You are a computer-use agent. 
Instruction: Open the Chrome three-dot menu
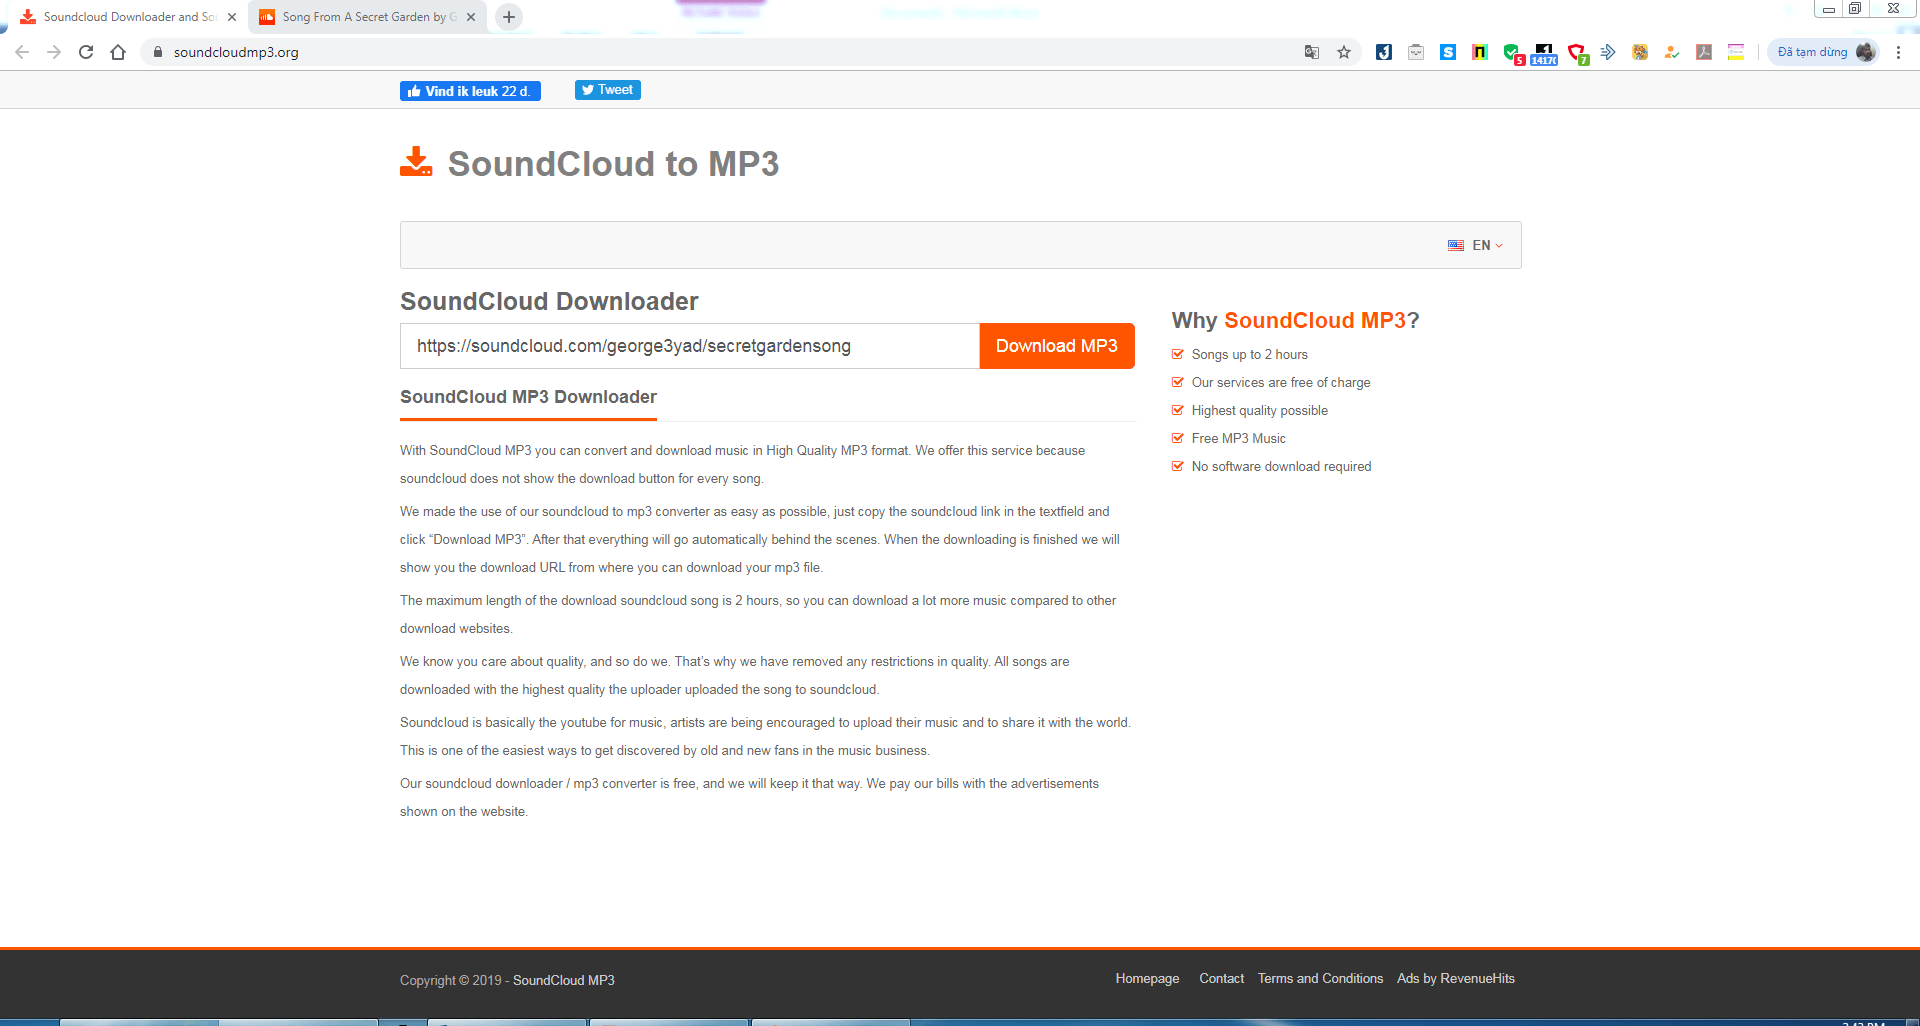tap(1898, 52)
